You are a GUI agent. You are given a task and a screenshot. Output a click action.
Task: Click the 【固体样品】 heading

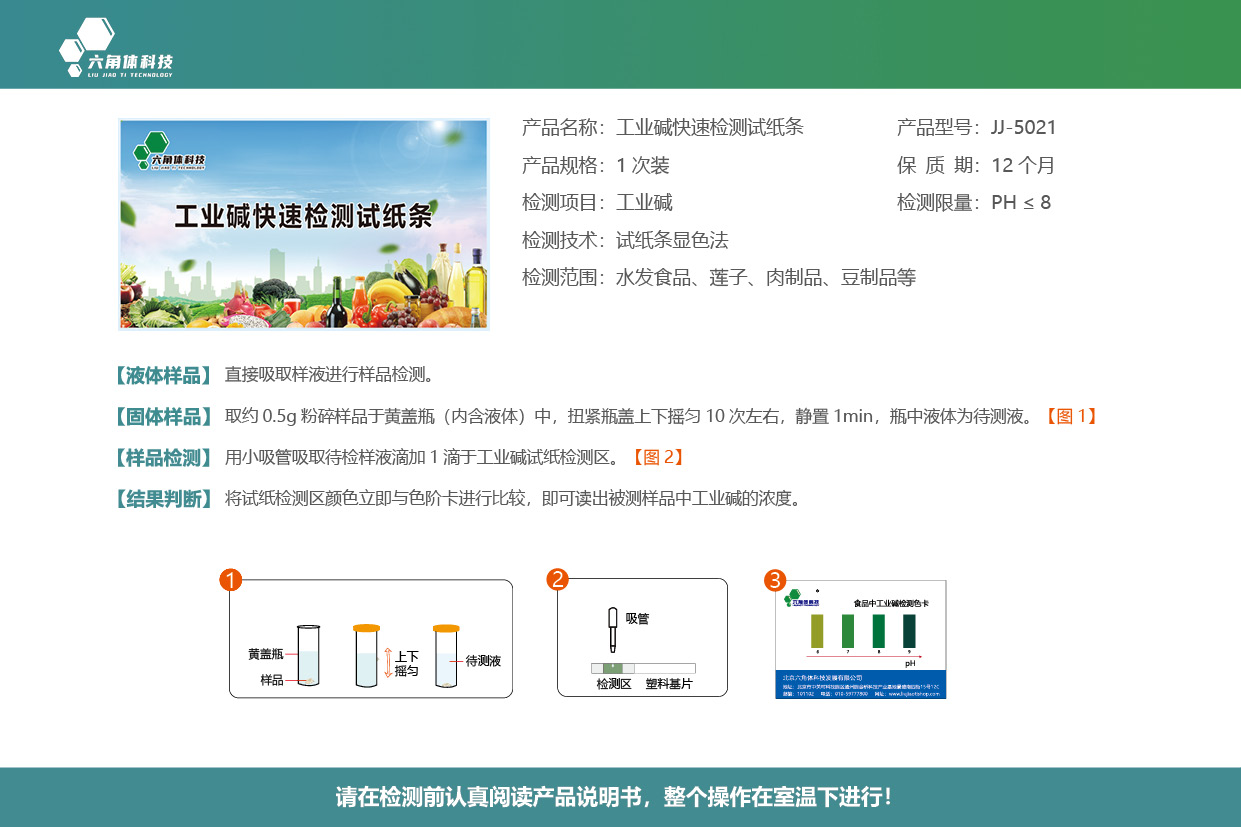[x=163, y=416]
